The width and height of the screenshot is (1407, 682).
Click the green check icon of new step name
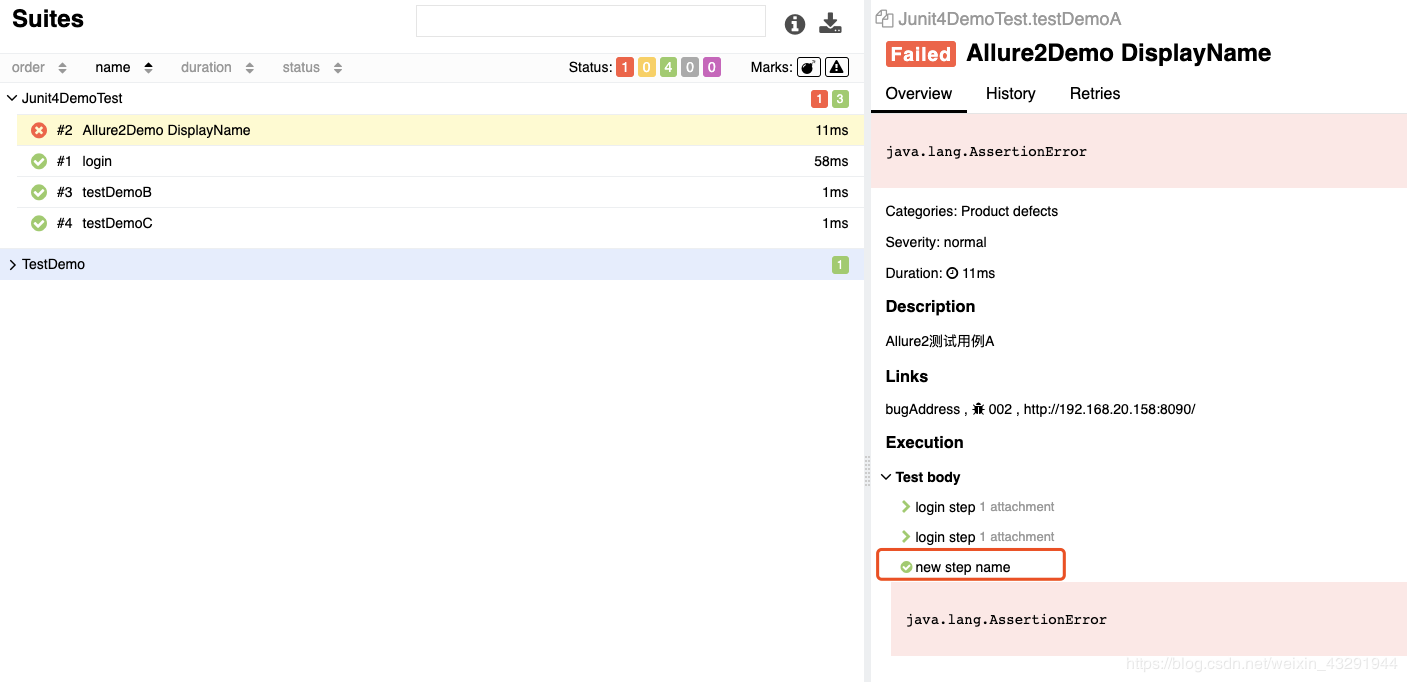coord(906,567)
